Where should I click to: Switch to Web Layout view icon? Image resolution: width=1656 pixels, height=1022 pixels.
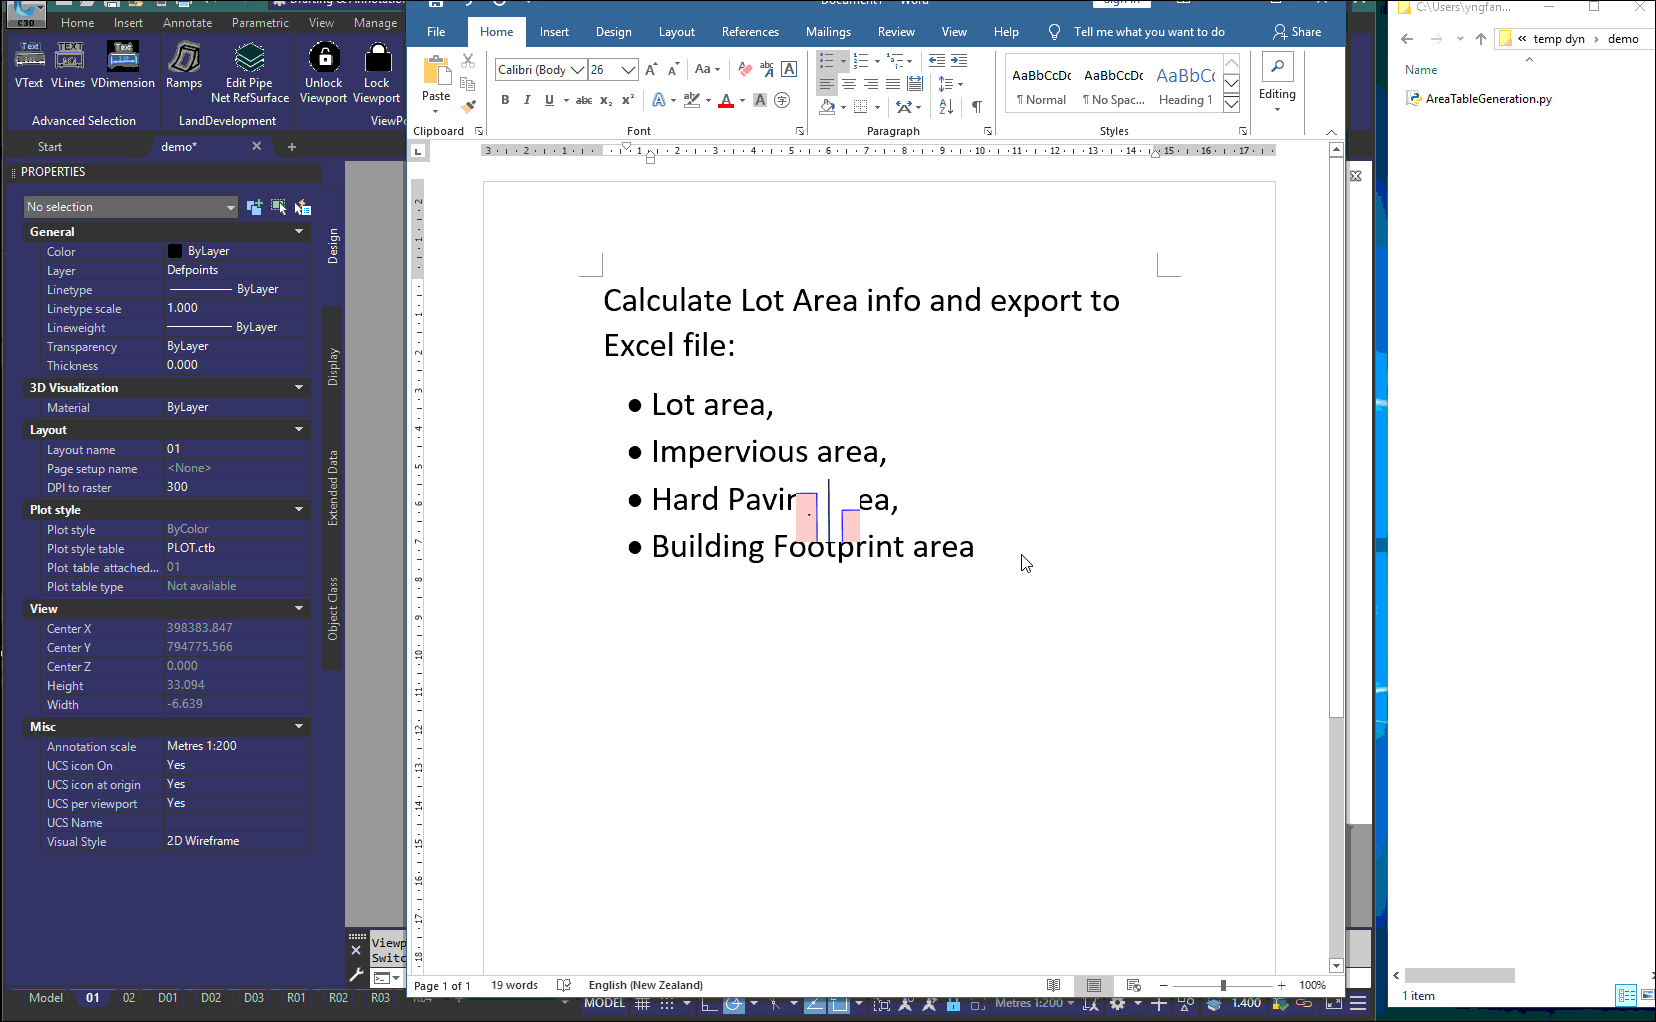click(1134, 985)
